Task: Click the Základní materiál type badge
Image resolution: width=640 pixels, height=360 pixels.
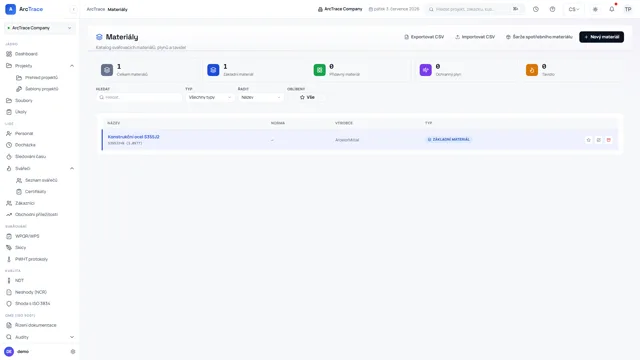Action: pyautogui.click(x=448, y=140)
